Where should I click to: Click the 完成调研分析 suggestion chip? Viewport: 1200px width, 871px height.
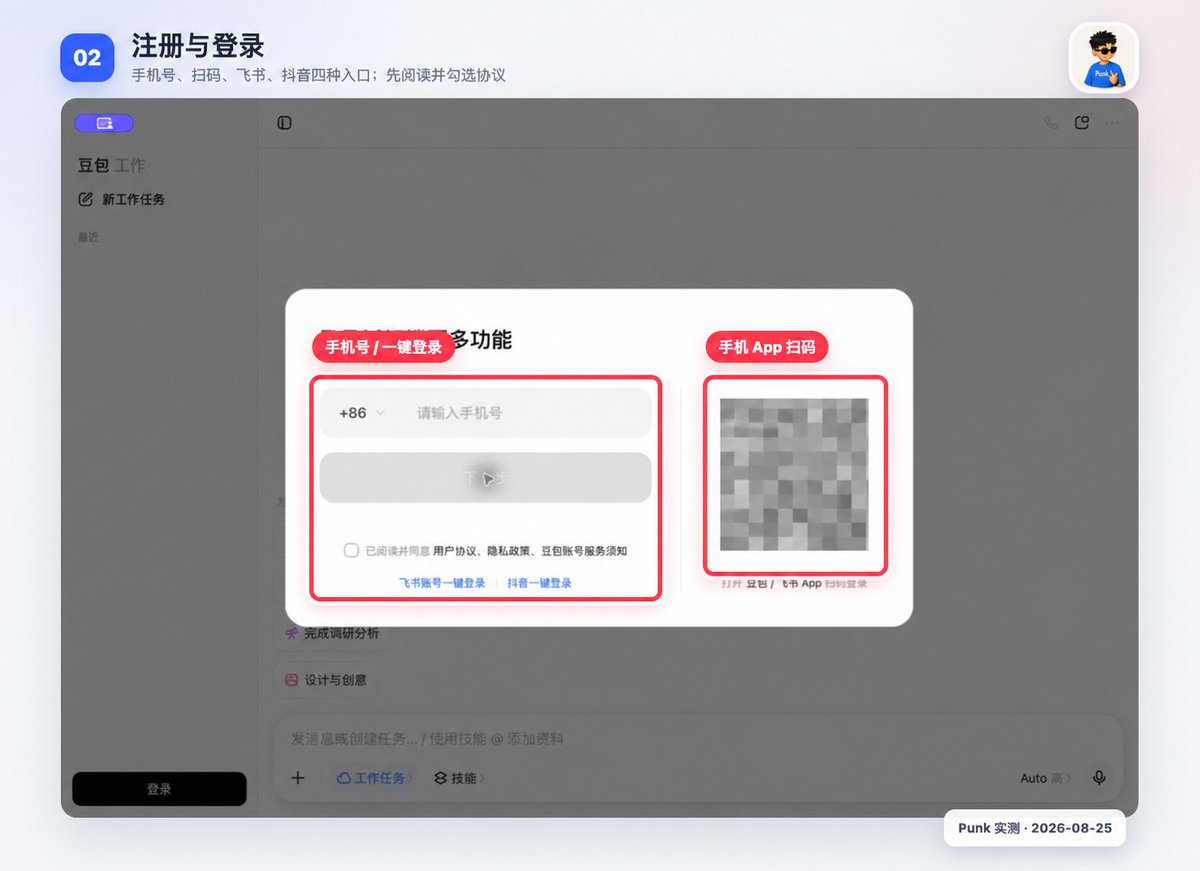(332, 633)
